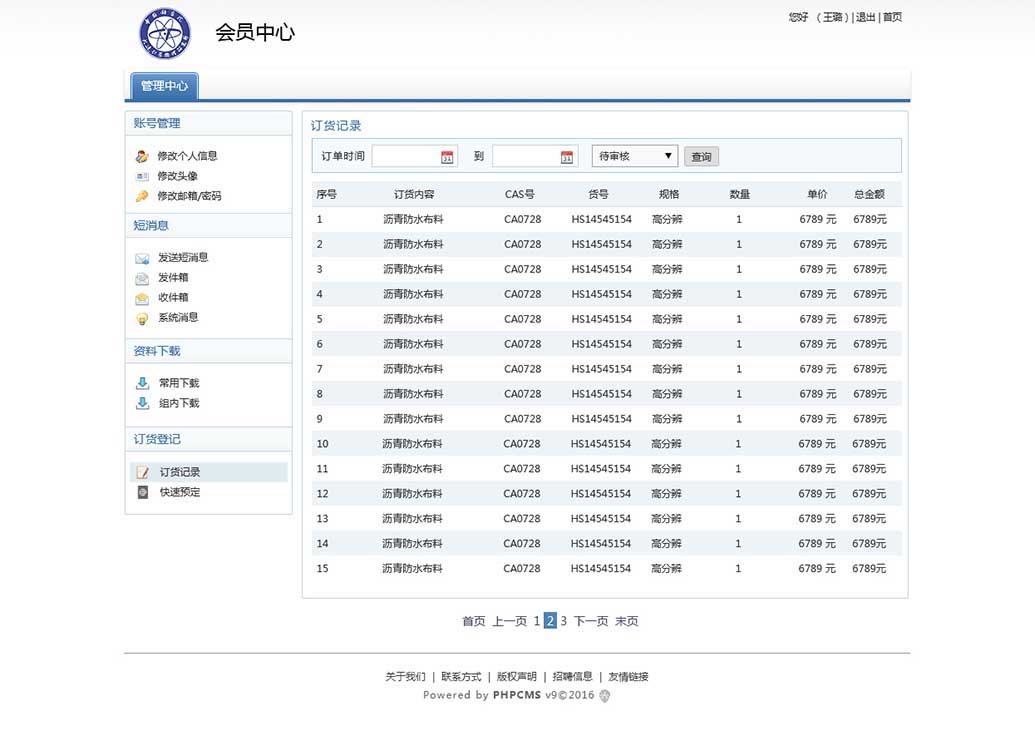This screenshot has width=1035, height=730.
Task: Click the site logo emblem
Action: coord(163,33)
